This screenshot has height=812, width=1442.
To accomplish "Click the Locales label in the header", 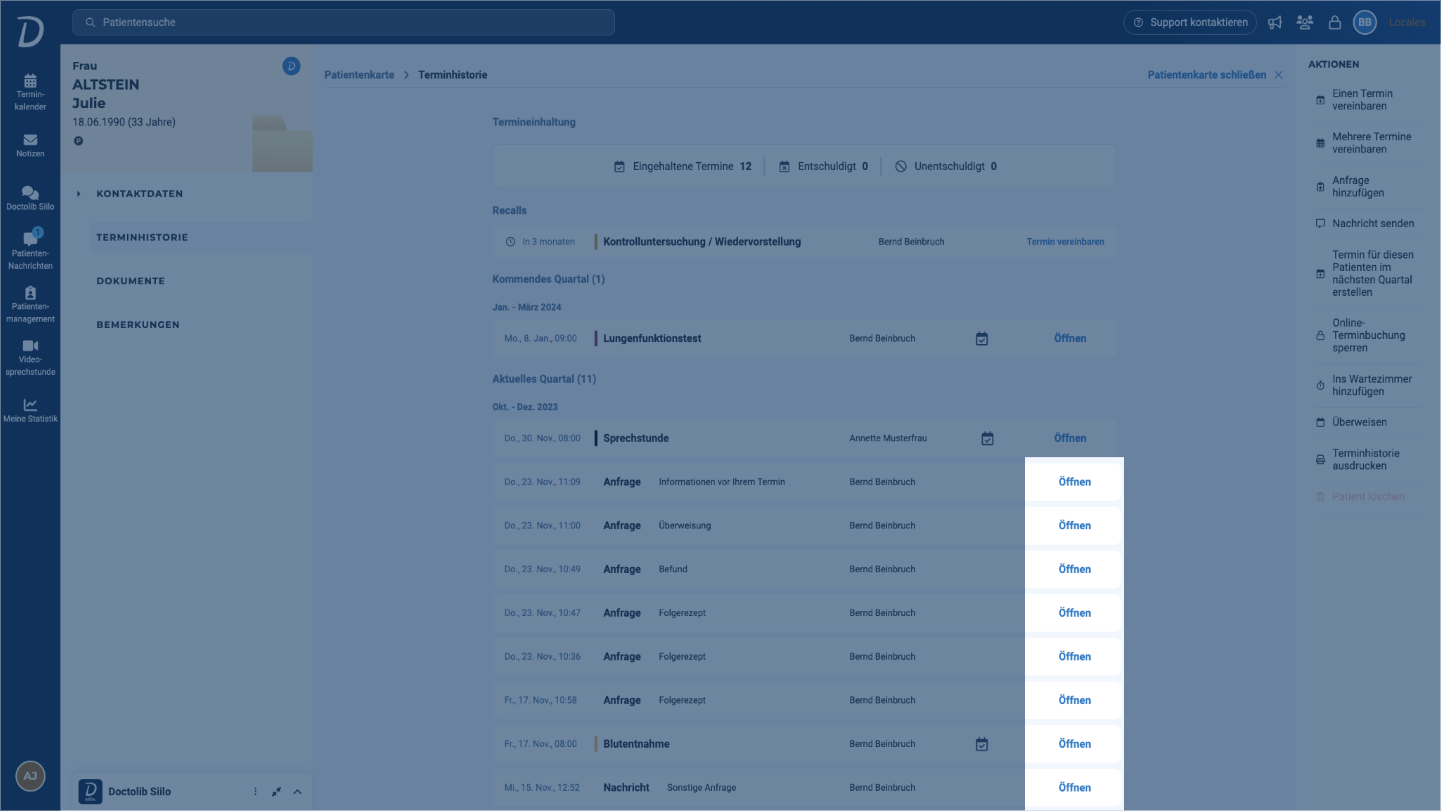I will click(x=1407, y=22).
